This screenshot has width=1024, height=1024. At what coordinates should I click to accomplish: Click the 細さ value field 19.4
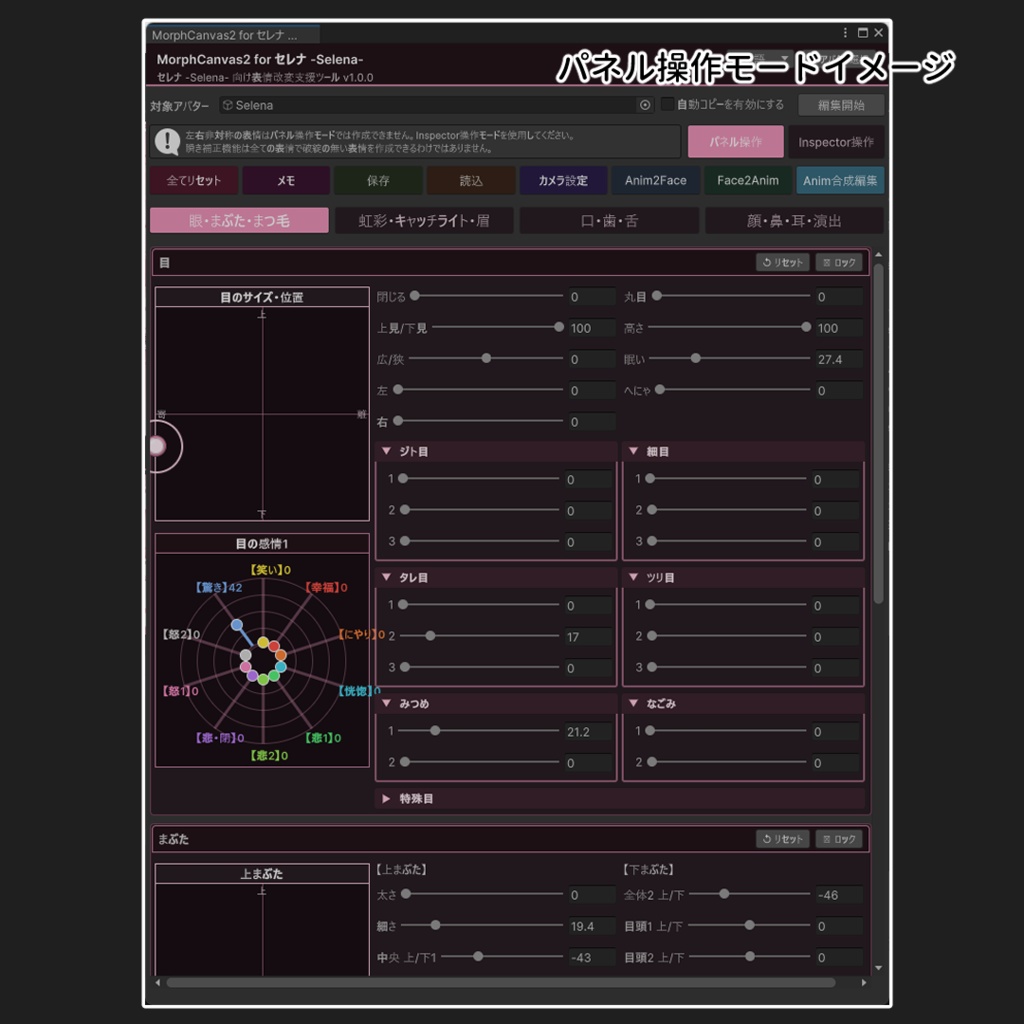[x=592, y=926]
